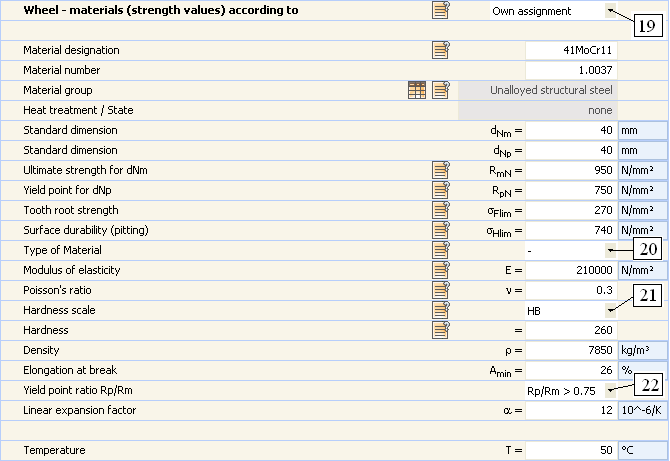Open the Own assignment dropdown
The image size is (670, 461).
click(610, 11)
